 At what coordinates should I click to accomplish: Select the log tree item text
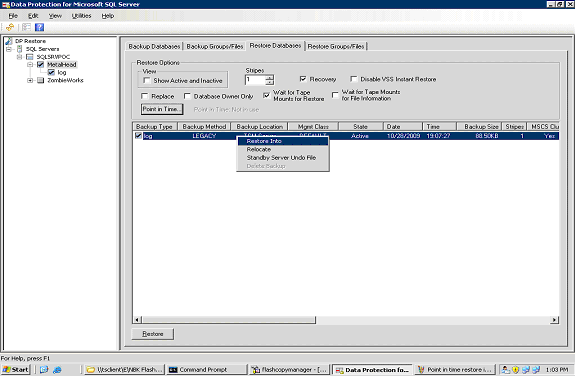pos(62,73)
